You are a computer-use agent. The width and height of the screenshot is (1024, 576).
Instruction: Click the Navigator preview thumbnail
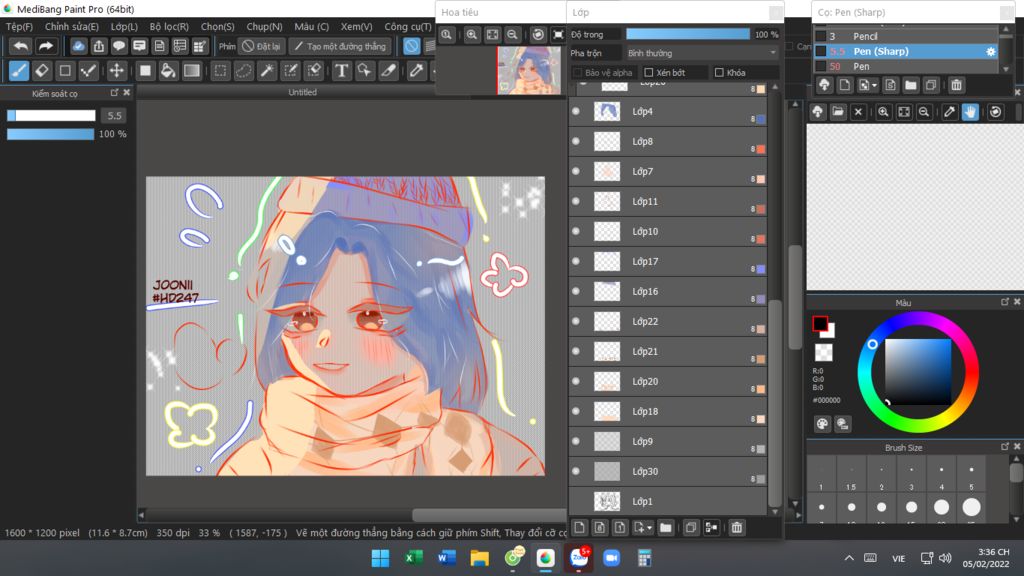tap(528, 70)
